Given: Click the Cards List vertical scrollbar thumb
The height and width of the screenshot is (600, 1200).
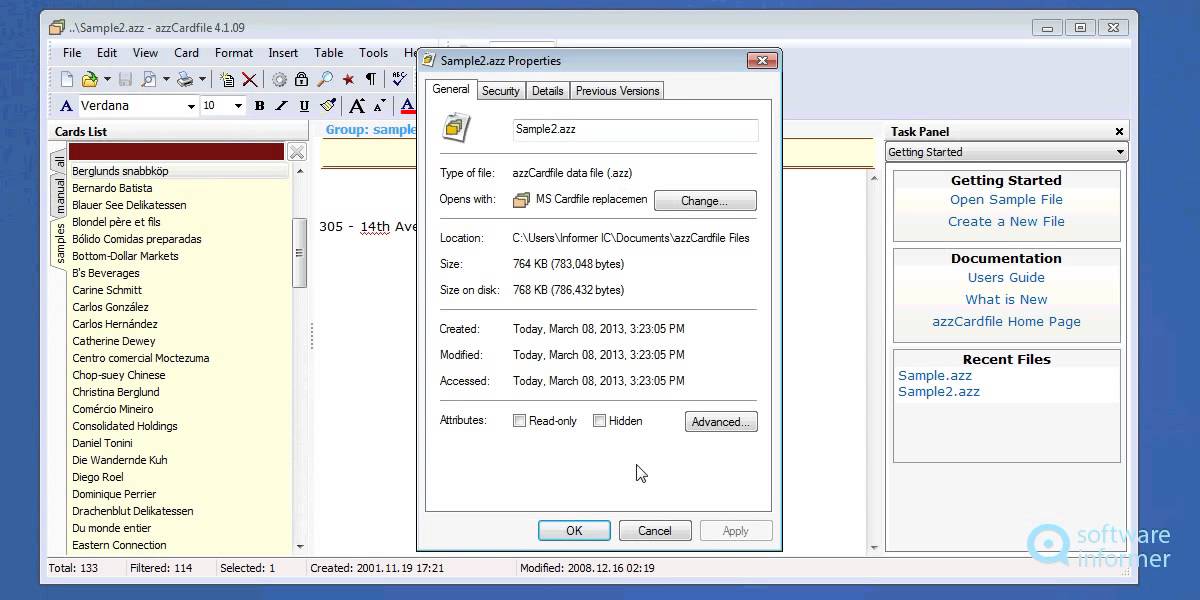Looking at the screenshot, I should (299, 254).
